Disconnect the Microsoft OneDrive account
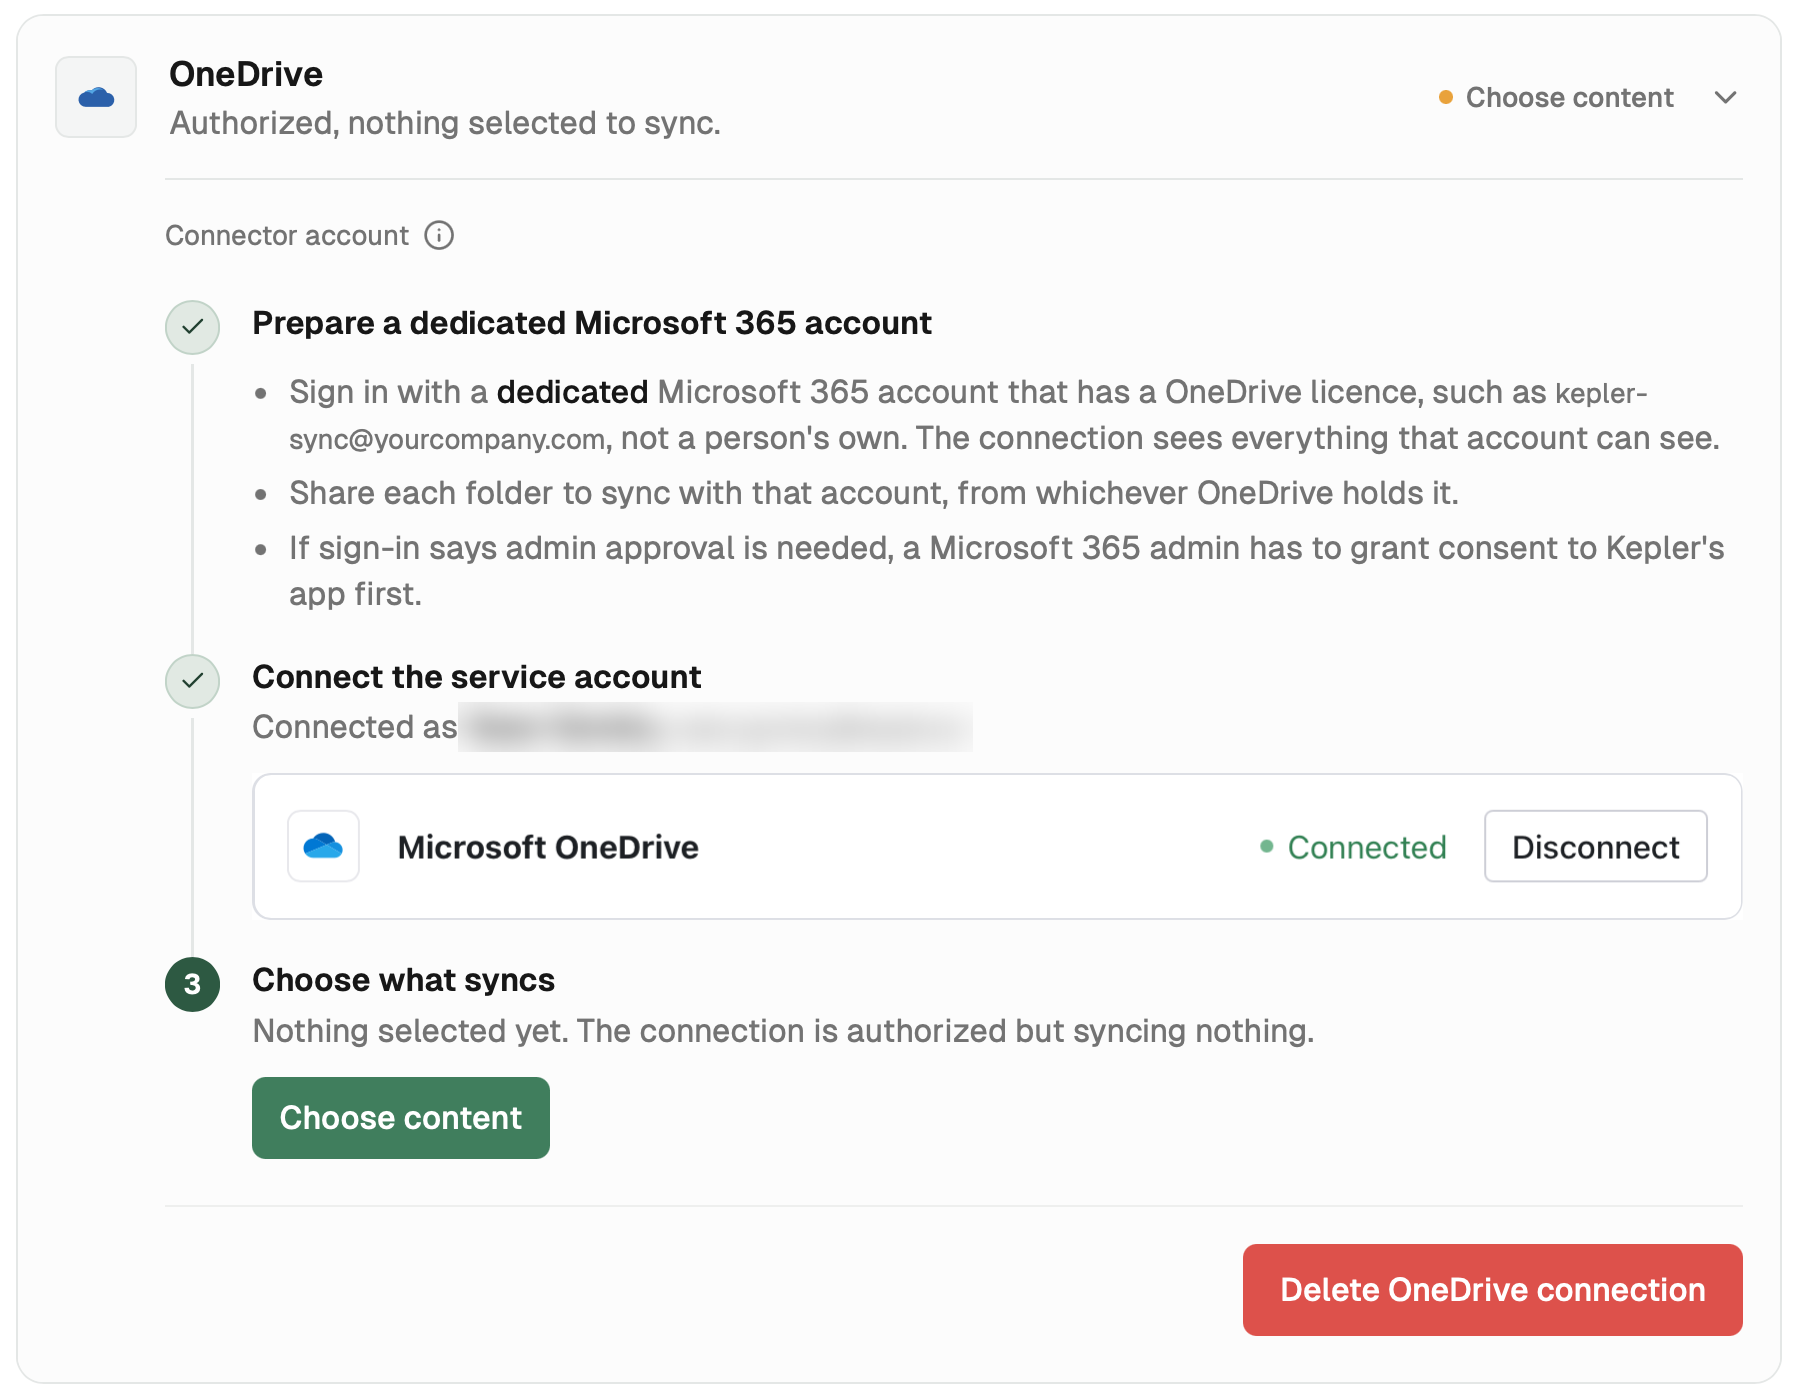Image resolution: width=1799 pixels, height=1396 pixels. coord(1595,846)
